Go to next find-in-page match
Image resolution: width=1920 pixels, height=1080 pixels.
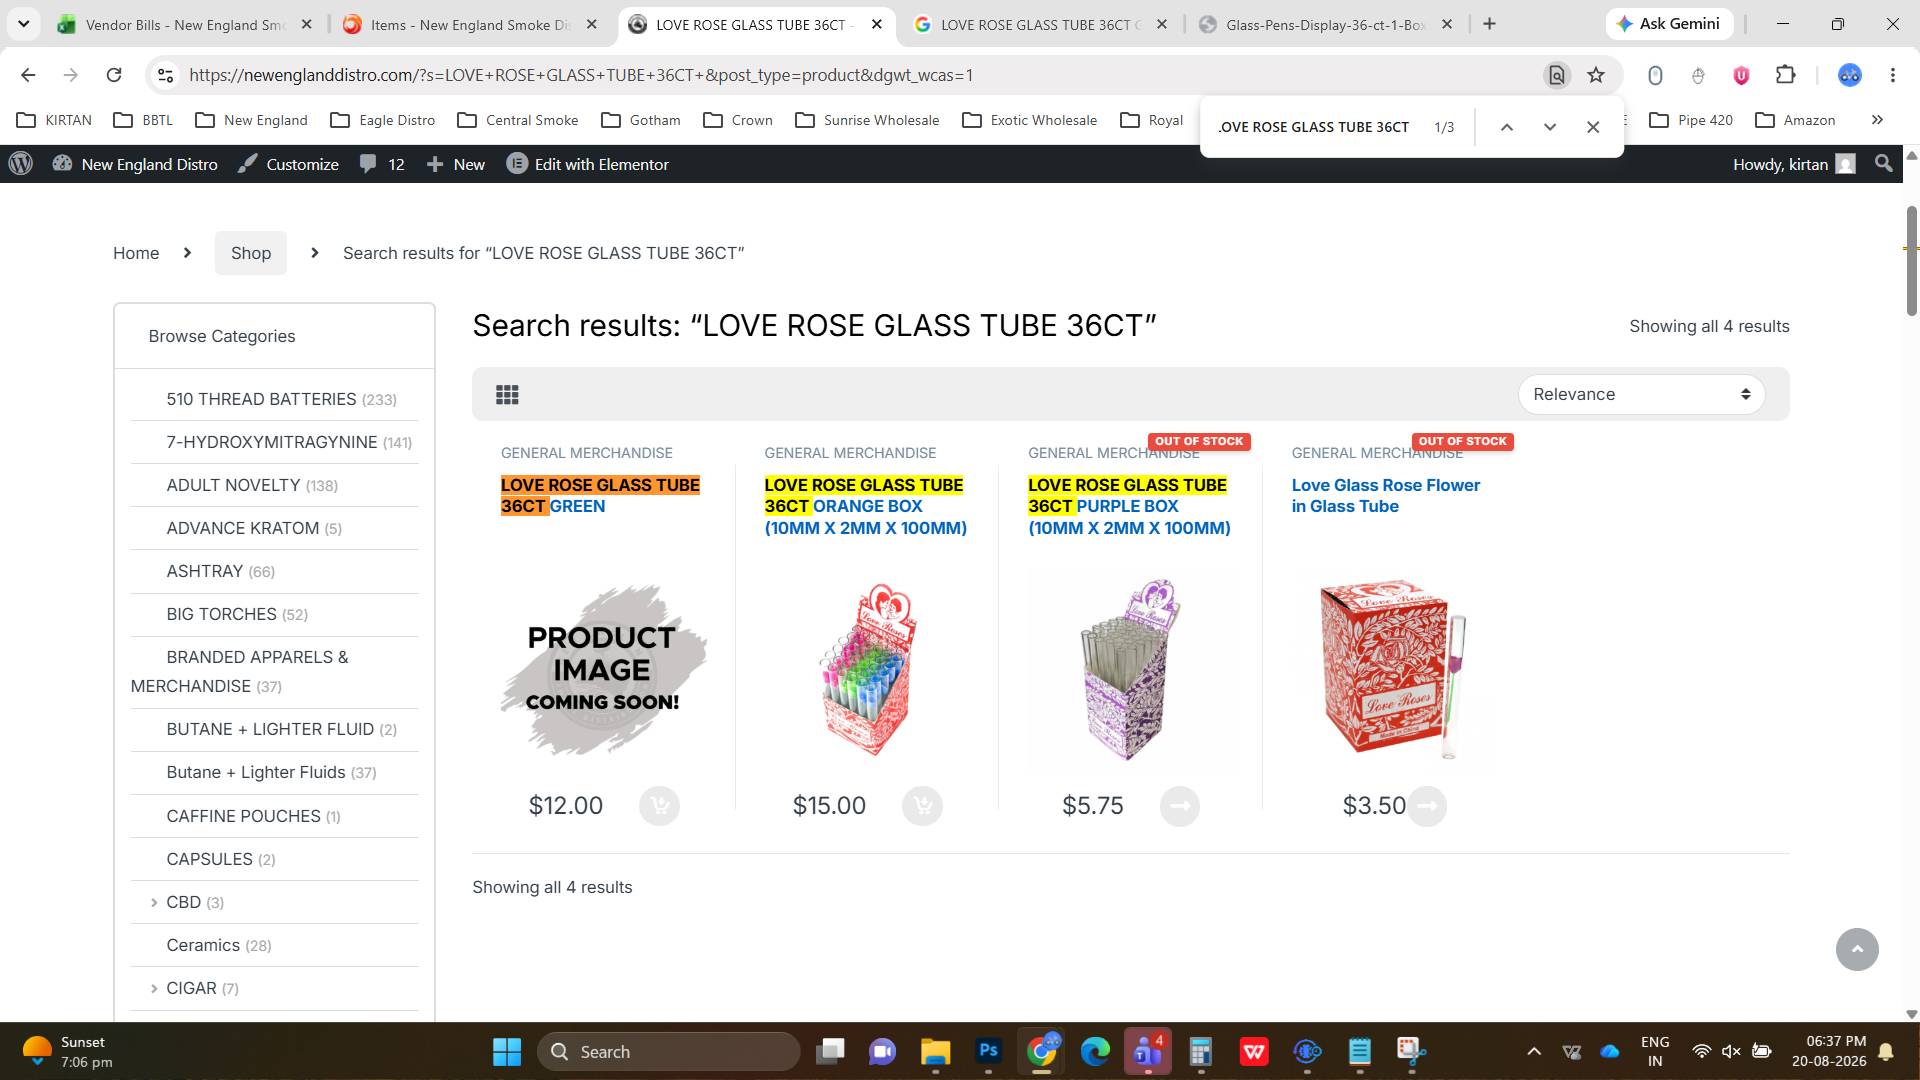click(1550, 127)
